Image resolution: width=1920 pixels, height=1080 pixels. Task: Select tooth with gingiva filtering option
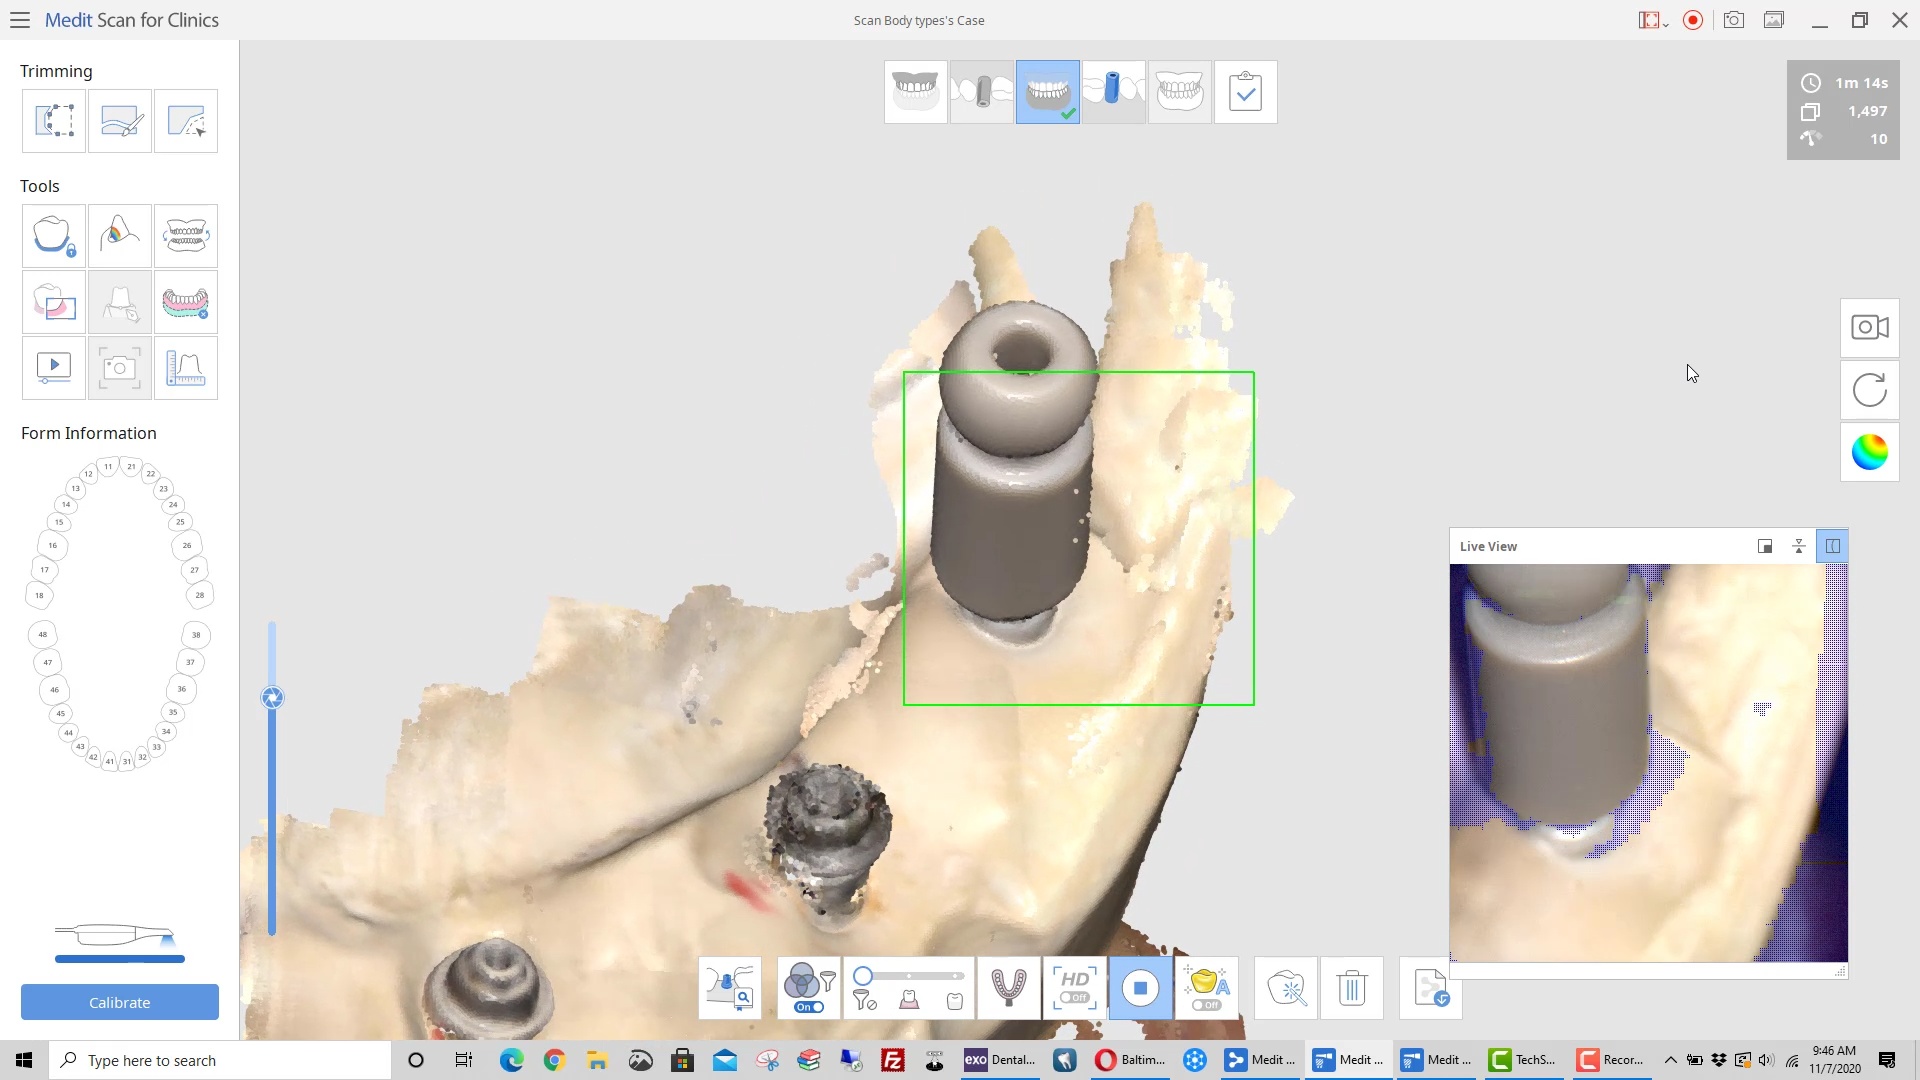[x=909, y=1001]
